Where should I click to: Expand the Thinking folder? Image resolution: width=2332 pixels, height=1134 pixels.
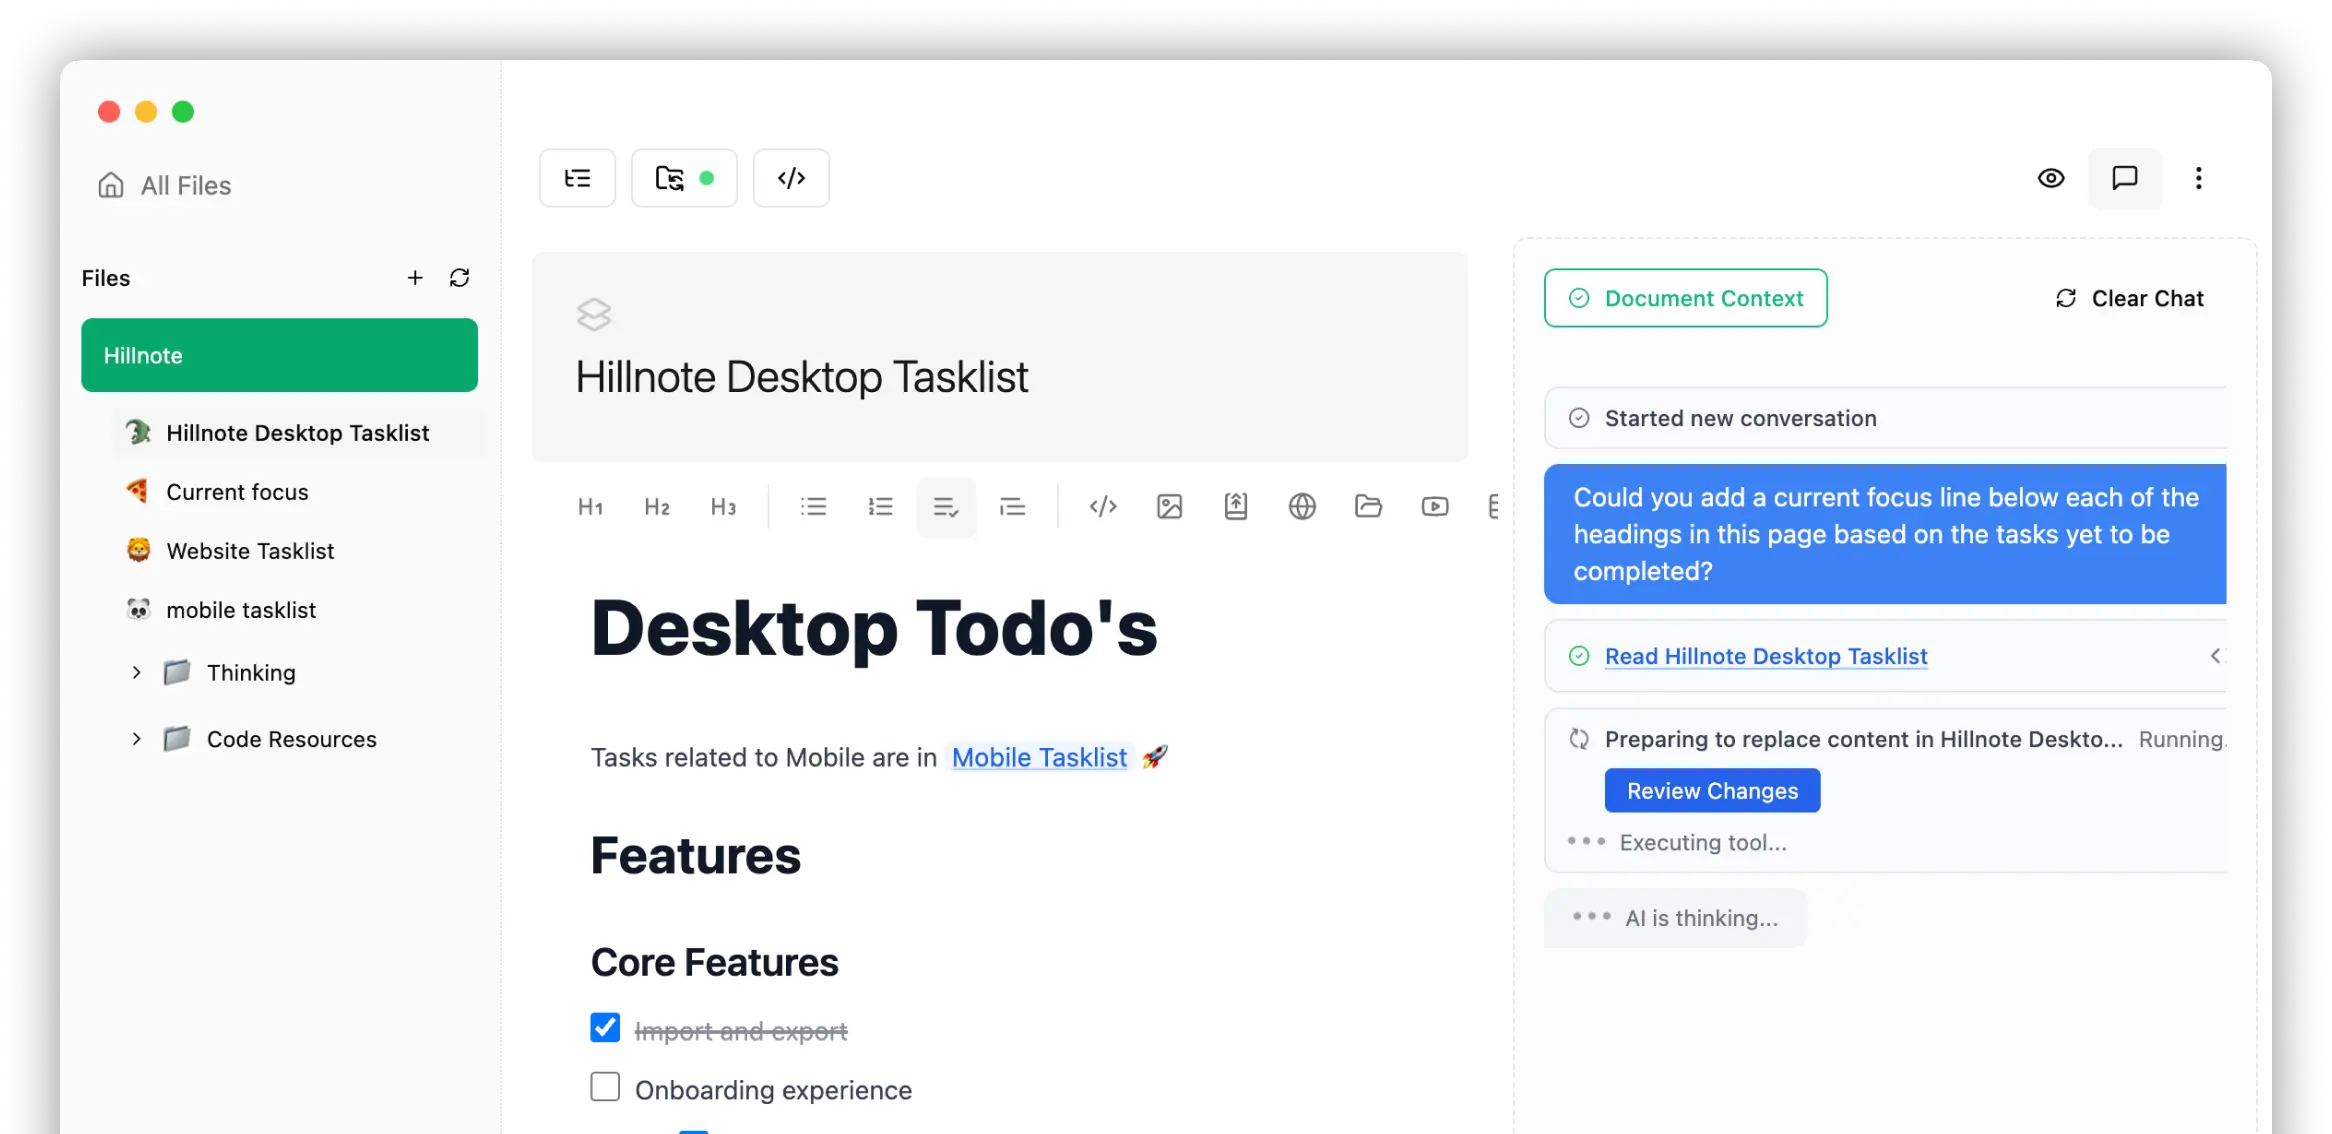[x=137, y=673]
